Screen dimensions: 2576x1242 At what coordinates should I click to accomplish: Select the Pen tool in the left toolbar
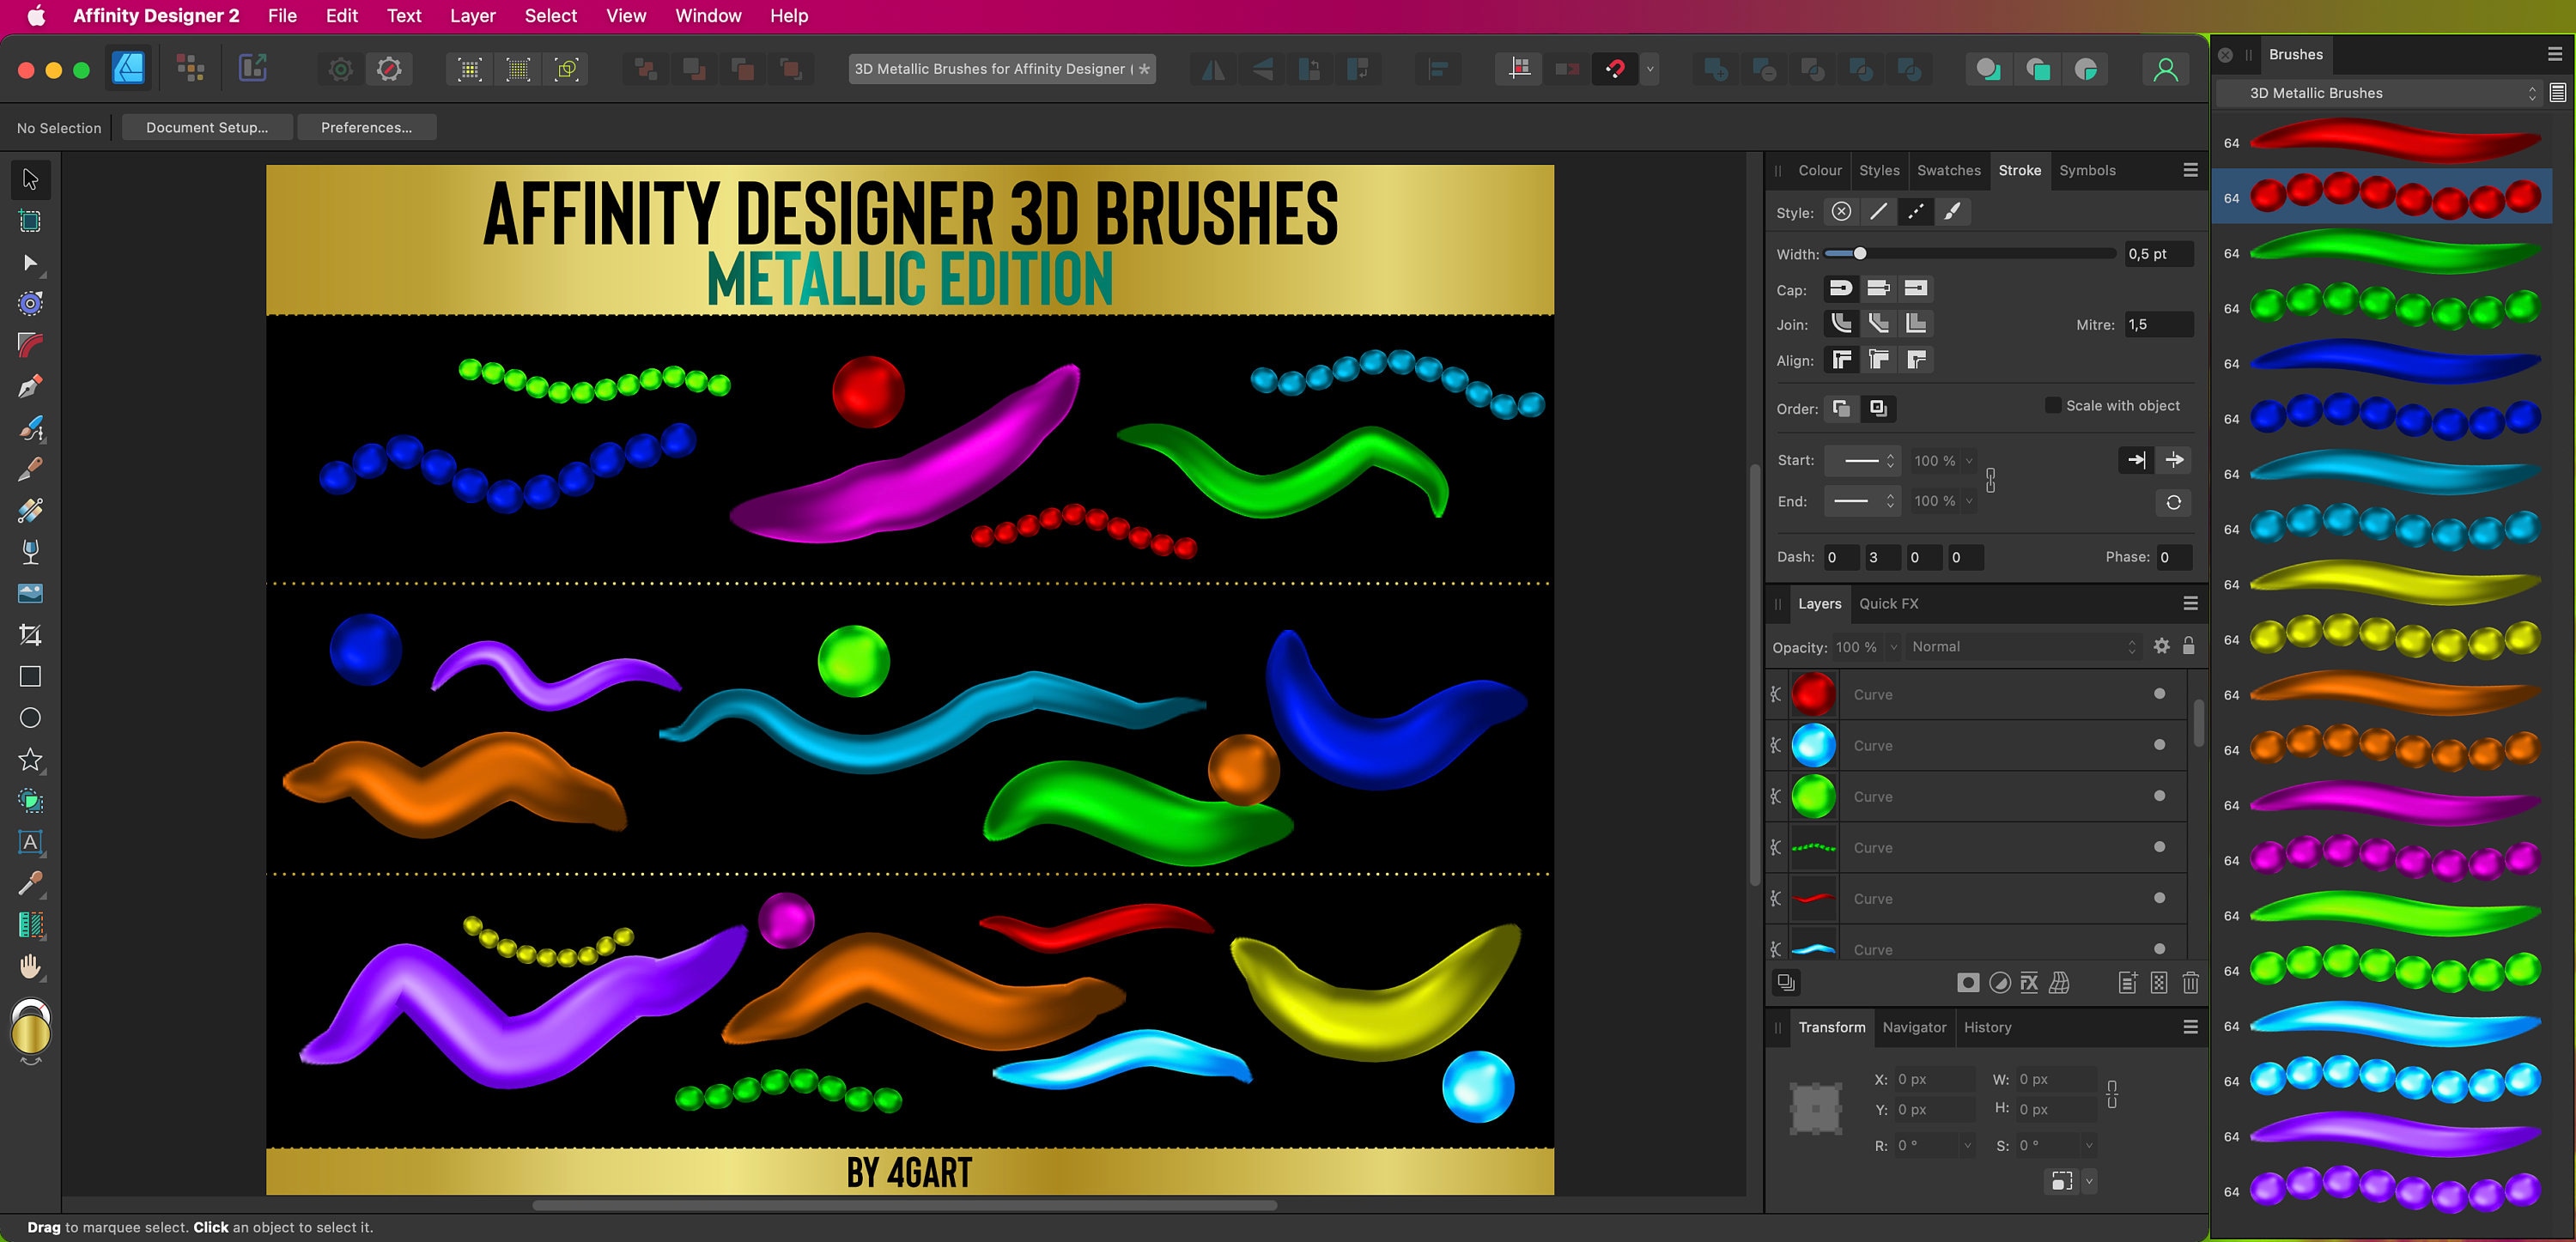pos(30,386)
